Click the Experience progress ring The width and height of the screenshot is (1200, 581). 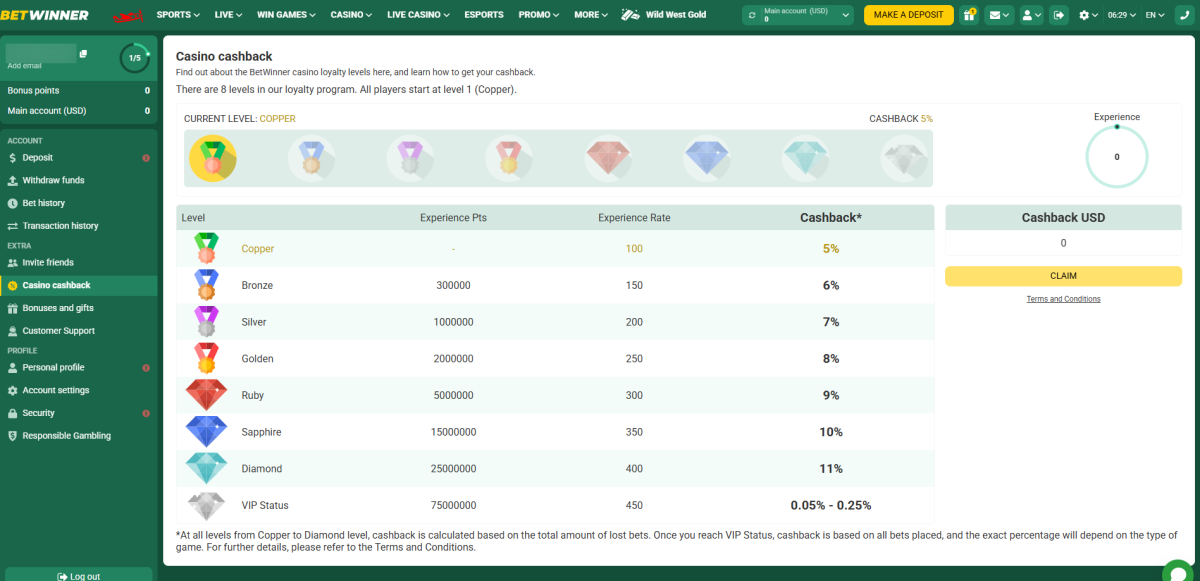[1117, 157]
